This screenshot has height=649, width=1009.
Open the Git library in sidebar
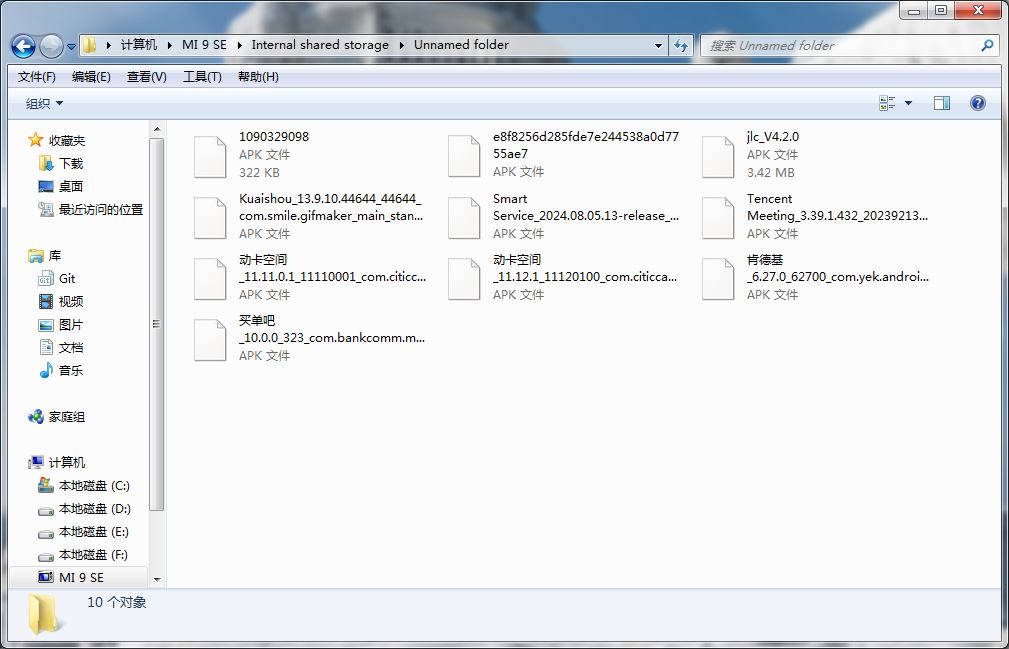click(x=67, y=279)
